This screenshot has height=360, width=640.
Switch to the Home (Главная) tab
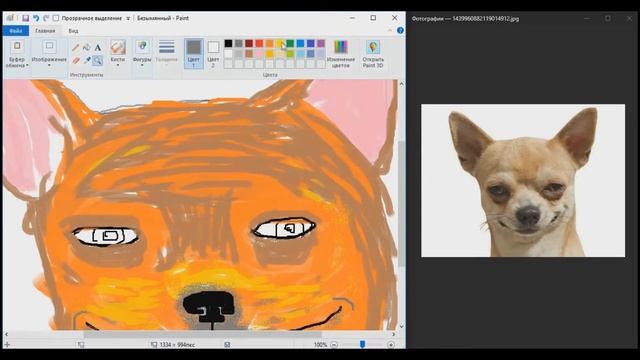pyautogui.click(x=45, y=31)
